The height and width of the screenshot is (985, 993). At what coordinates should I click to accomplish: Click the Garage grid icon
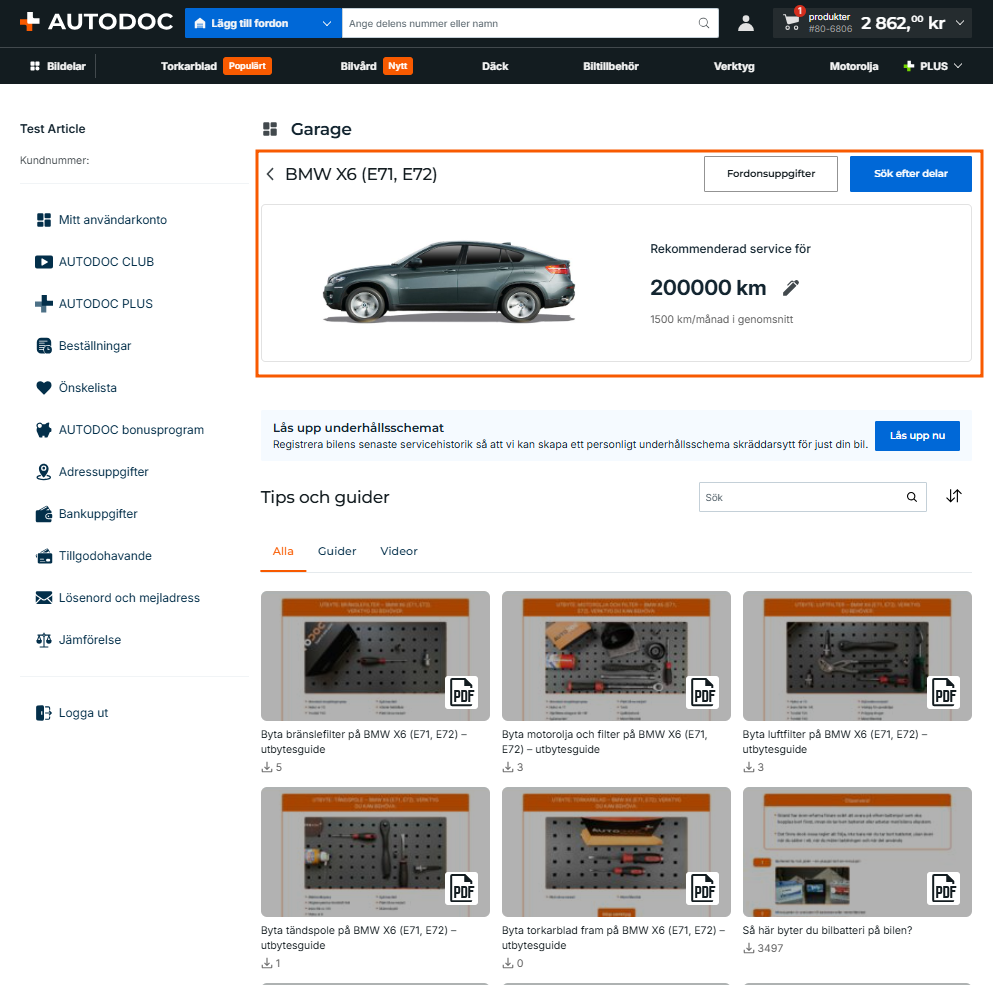point(270,129)
